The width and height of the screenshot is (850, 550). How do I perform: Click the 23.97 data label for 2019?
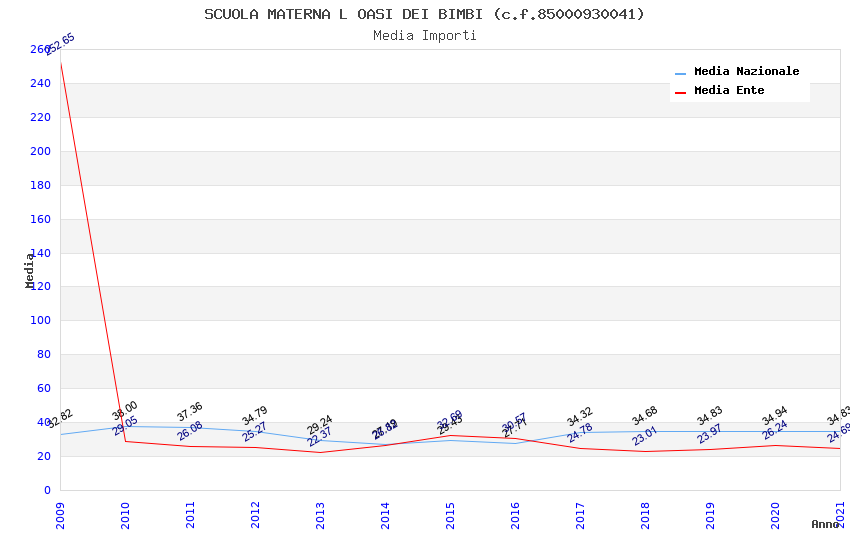(710, 433)
